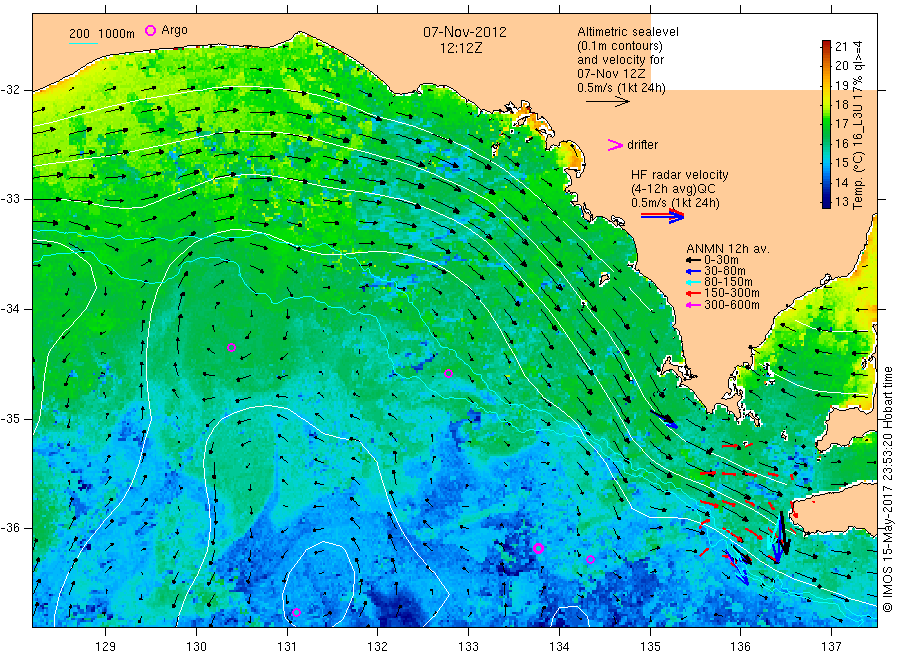Click the 17 degree colorbar tick label
This screenshot has width=900, height=660.
pyautogui.click(x=841, y=124)
